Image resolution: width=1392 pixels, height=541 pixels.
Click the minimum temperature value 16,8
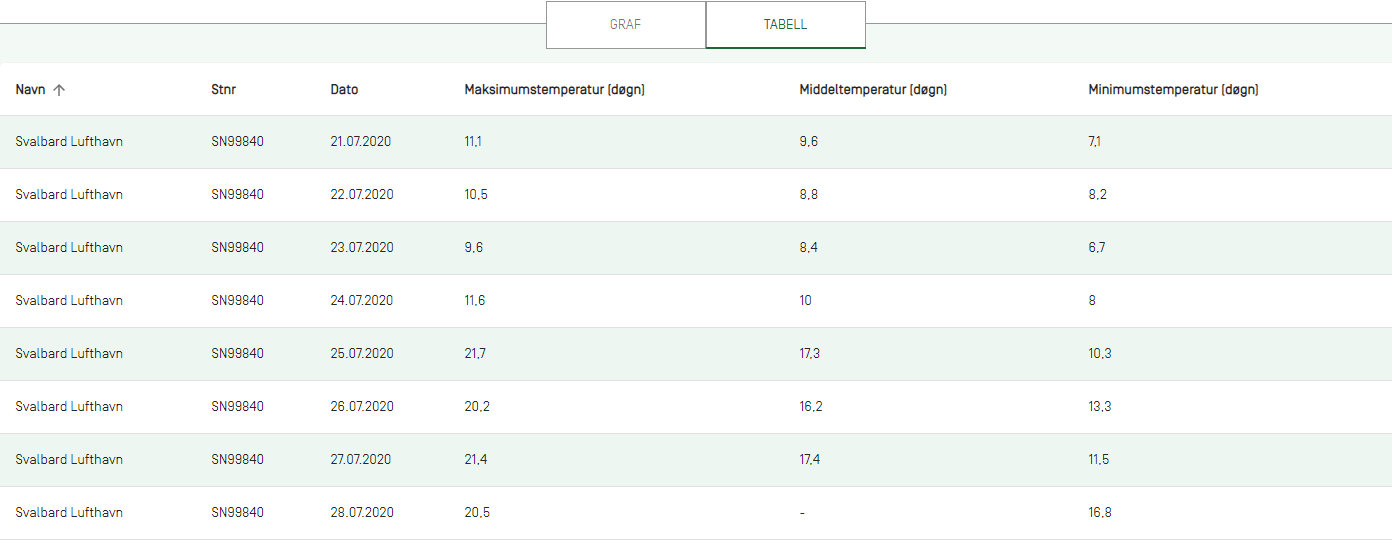[x=1100, y=513]
